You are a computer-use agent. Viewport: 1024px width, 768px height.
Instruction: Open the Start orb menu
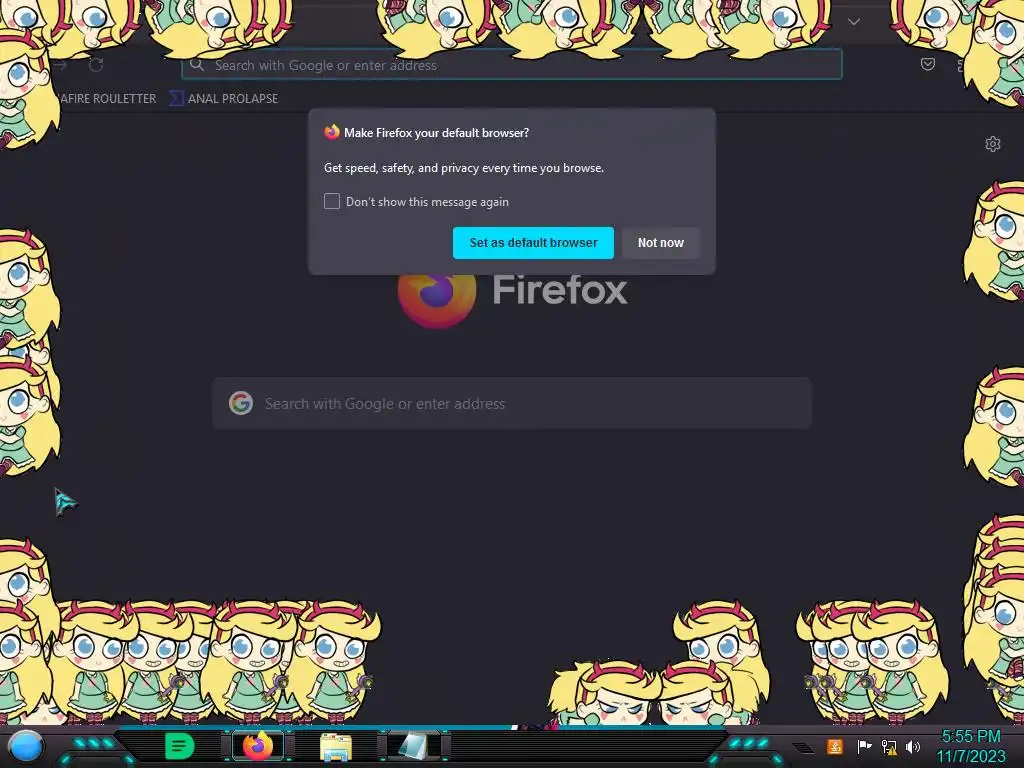point(26,746)
